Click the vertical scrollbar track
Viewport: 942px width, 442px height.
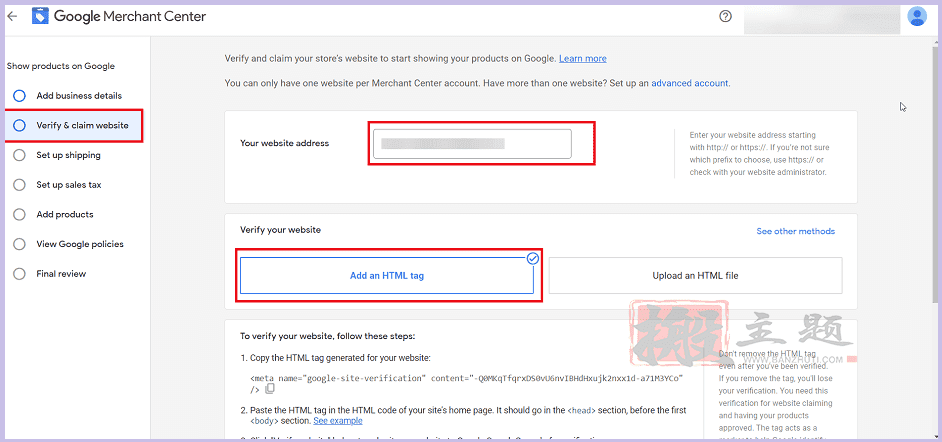pyautogui.click(x=936, y=240)
